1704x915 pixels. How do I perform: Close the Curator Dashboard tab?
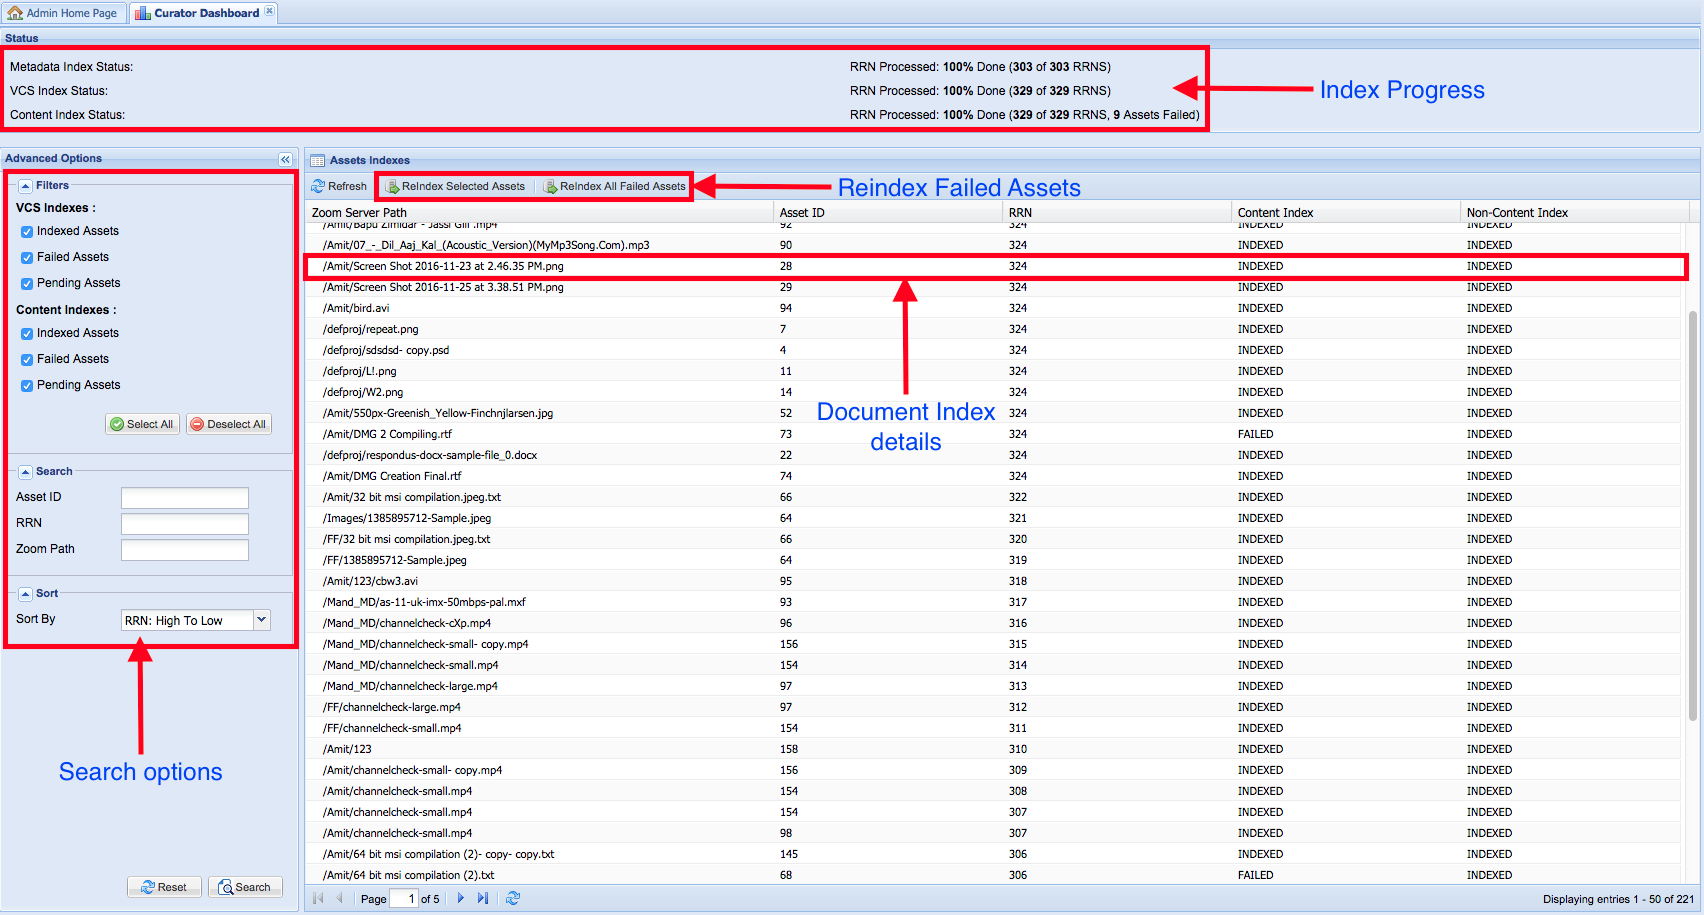(x=269, y=12)
